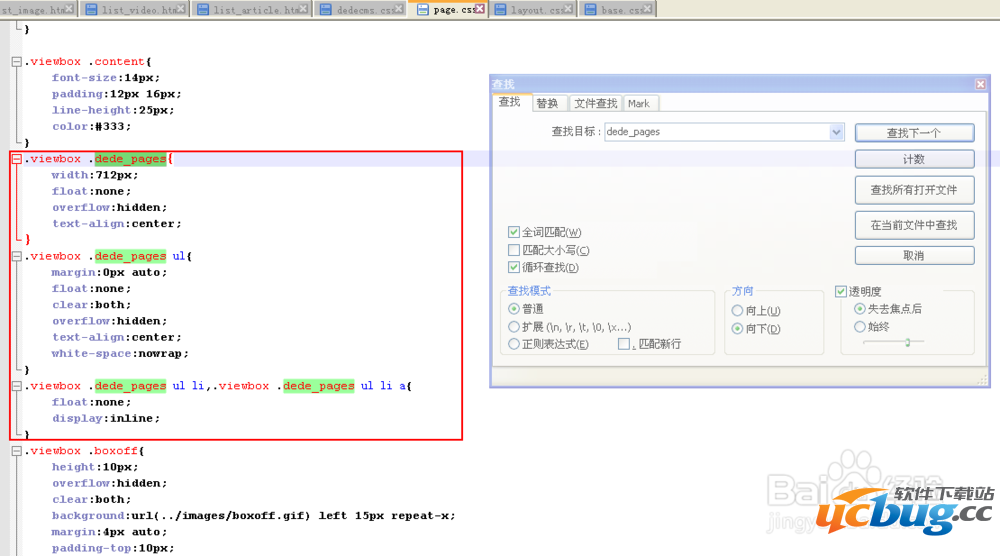Close the page.css tab with its red X

coord(480,9)
